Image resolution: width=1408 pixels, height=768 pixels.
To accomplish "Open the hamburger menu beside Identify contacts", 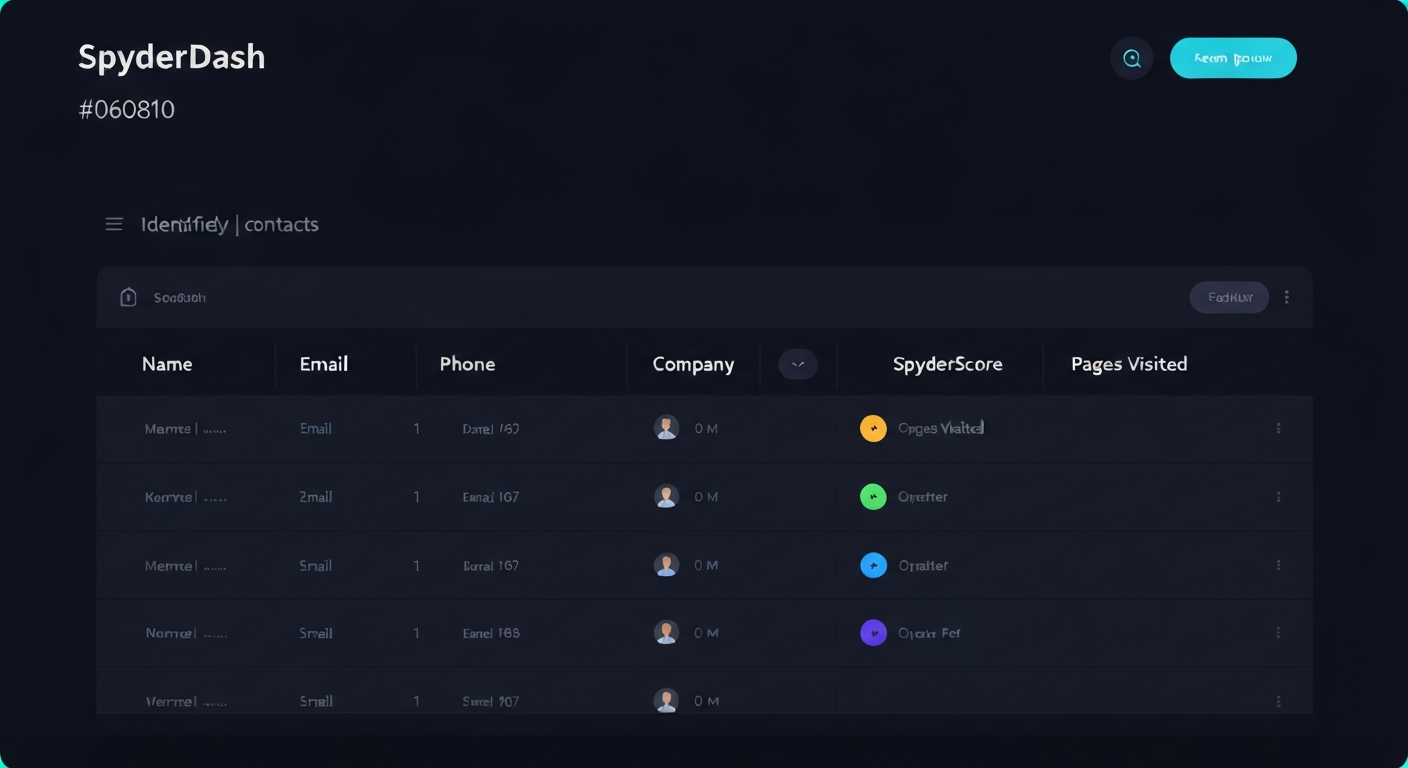I will point(114,224).
